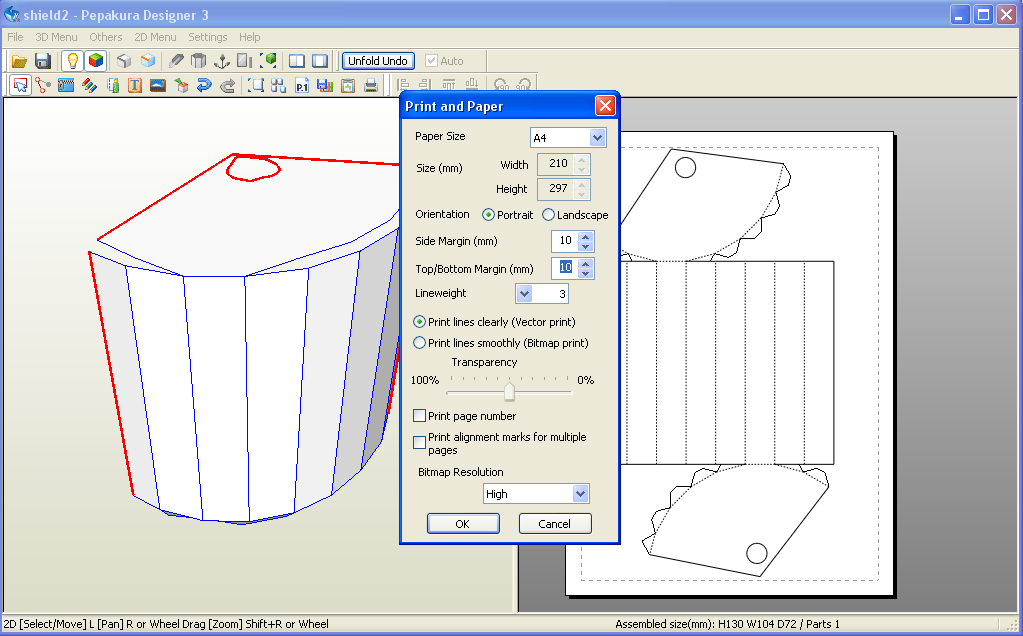Click the Width field showing 210

pos(558,164)
